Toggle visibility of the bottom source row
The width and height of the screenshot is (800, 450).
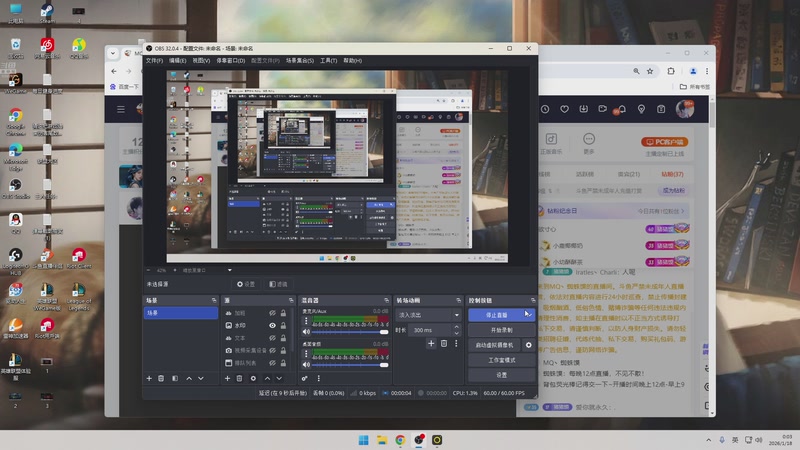272,363
